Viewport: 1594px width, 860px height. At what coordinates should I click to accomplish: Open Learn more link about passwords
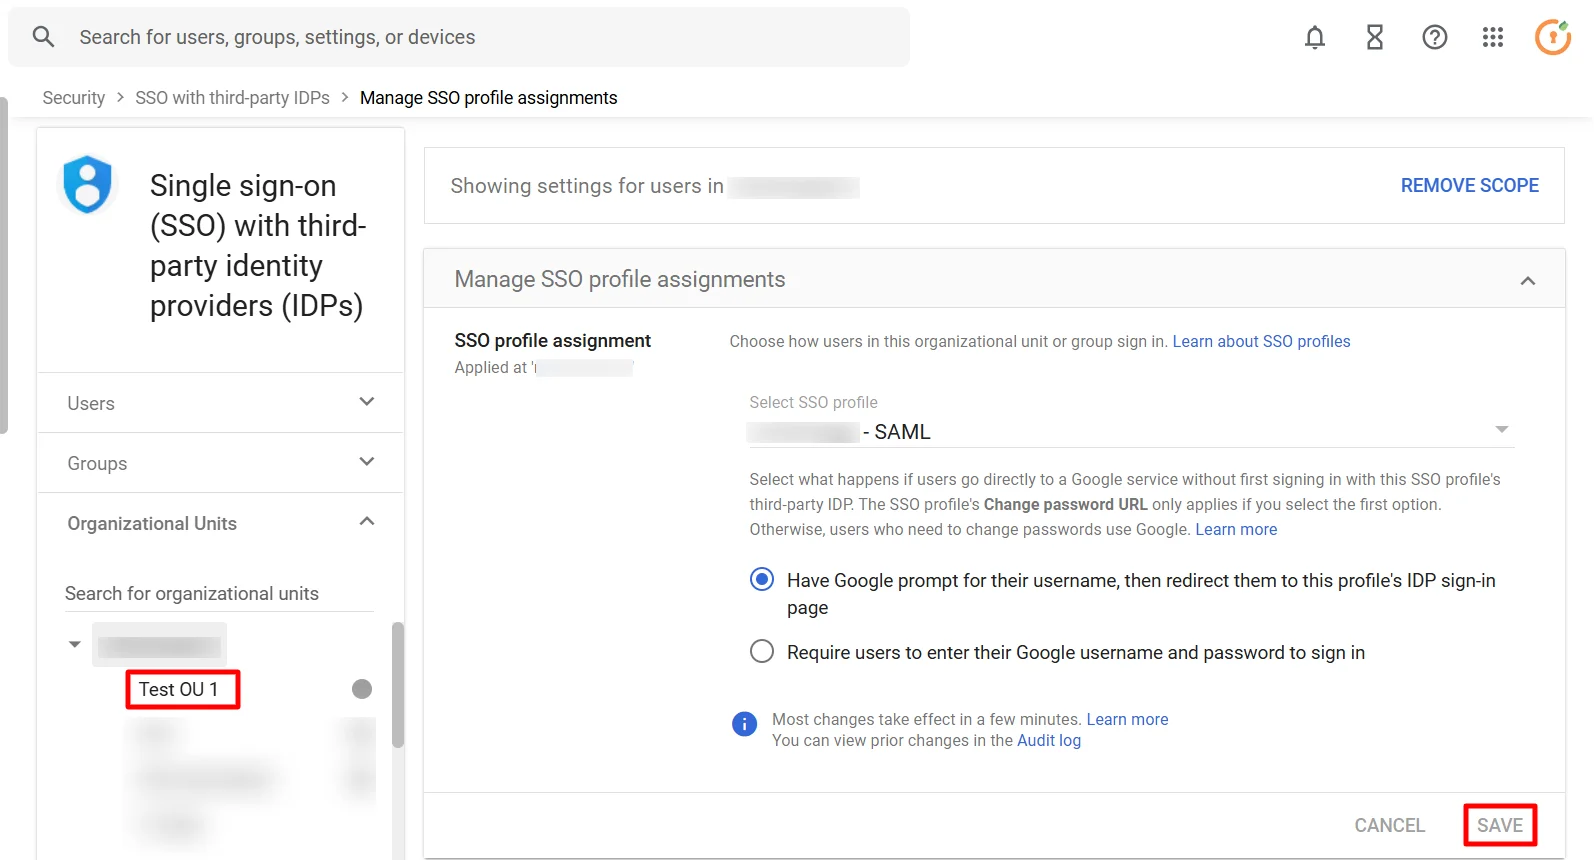1236,530
